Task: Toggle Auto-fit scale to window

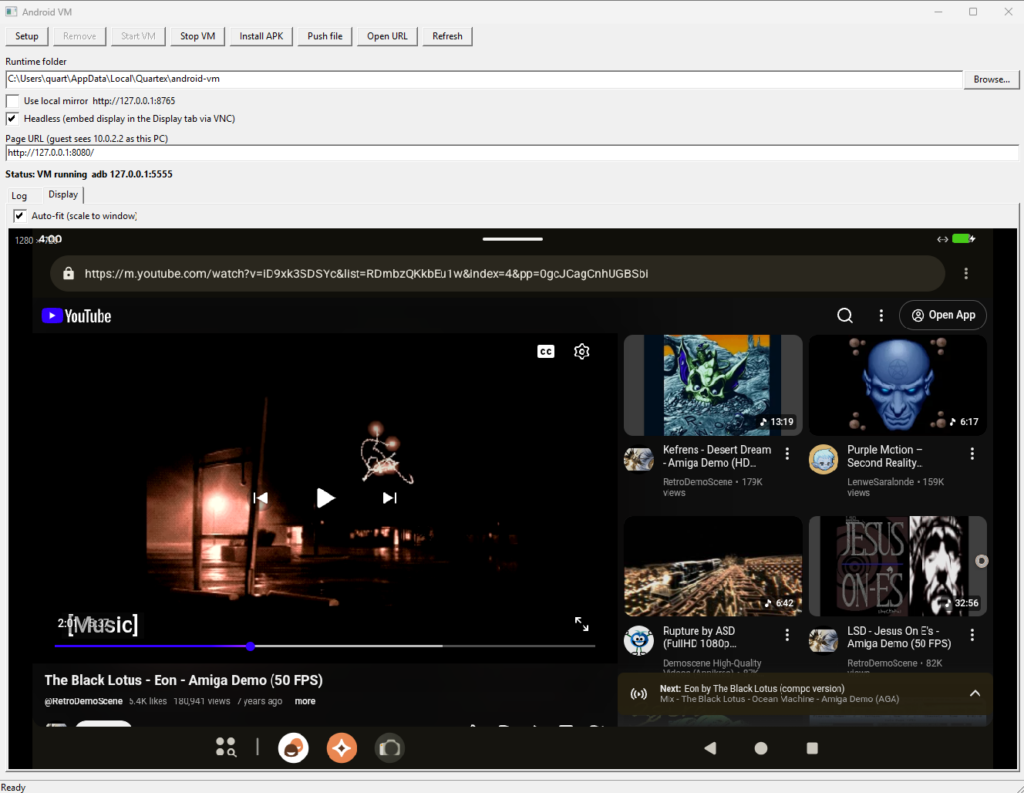Action: tap(20, 216)
